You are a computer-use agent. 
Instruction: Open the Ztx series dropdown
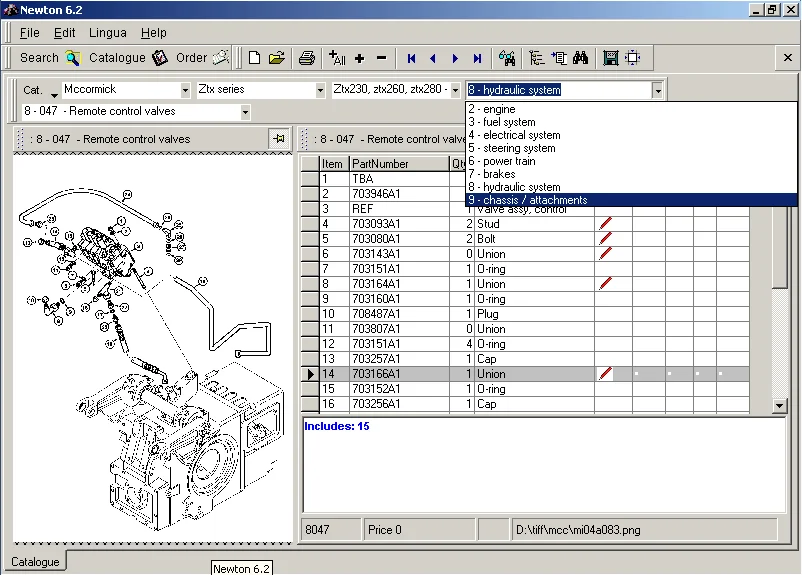click(x=319, y=90)
